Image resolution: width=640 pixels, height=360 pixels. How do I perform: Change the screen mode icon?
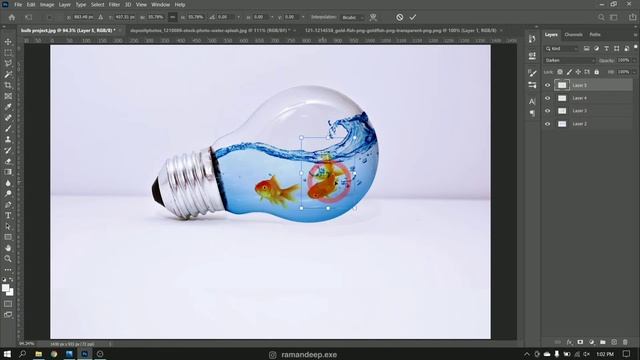click(8, 315)
